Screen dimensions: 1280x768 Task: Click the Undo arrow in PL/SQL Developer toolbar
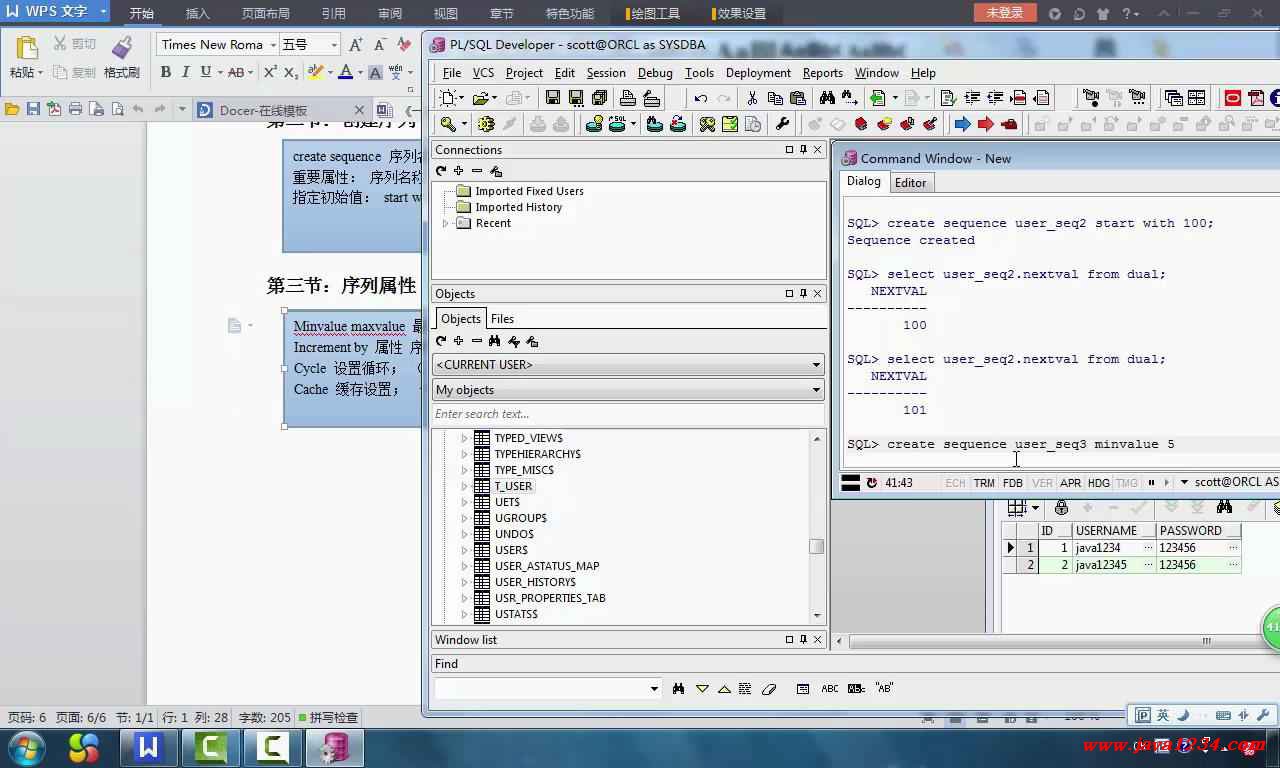pyautogui.click(x=700, y=98)
